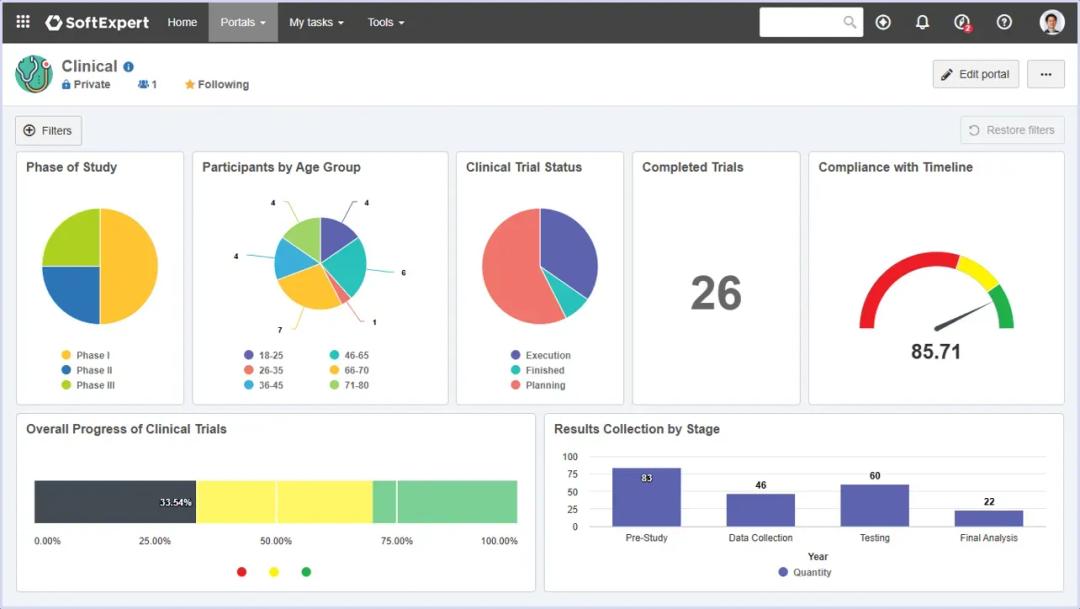
Task: Click the user profile avatar
Action: click(1051, 22)
